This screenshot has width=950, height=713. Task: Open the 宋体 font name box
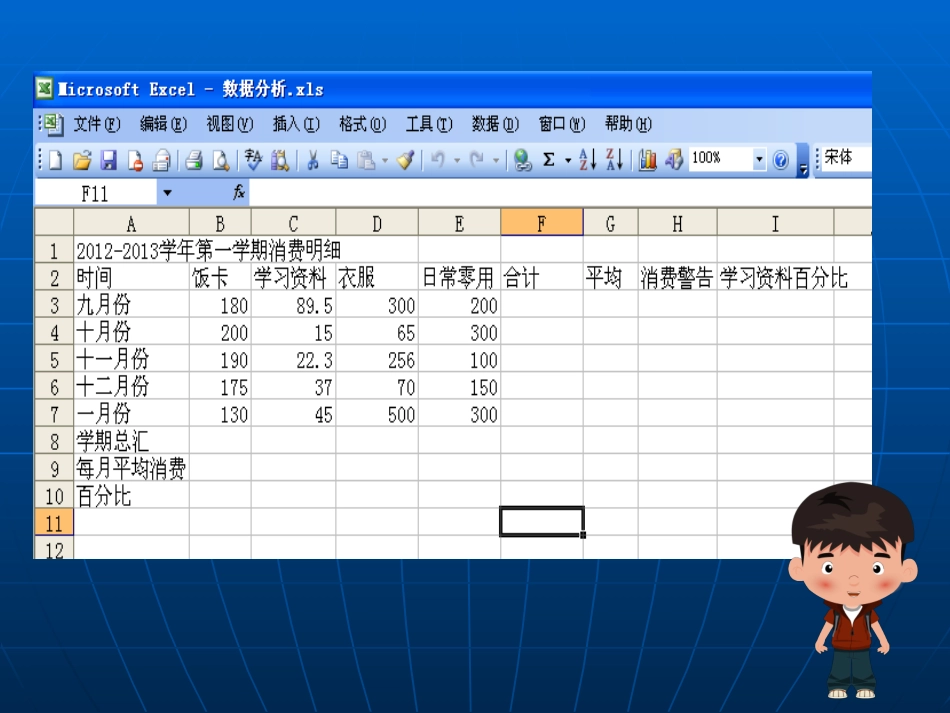coord(846,159)
